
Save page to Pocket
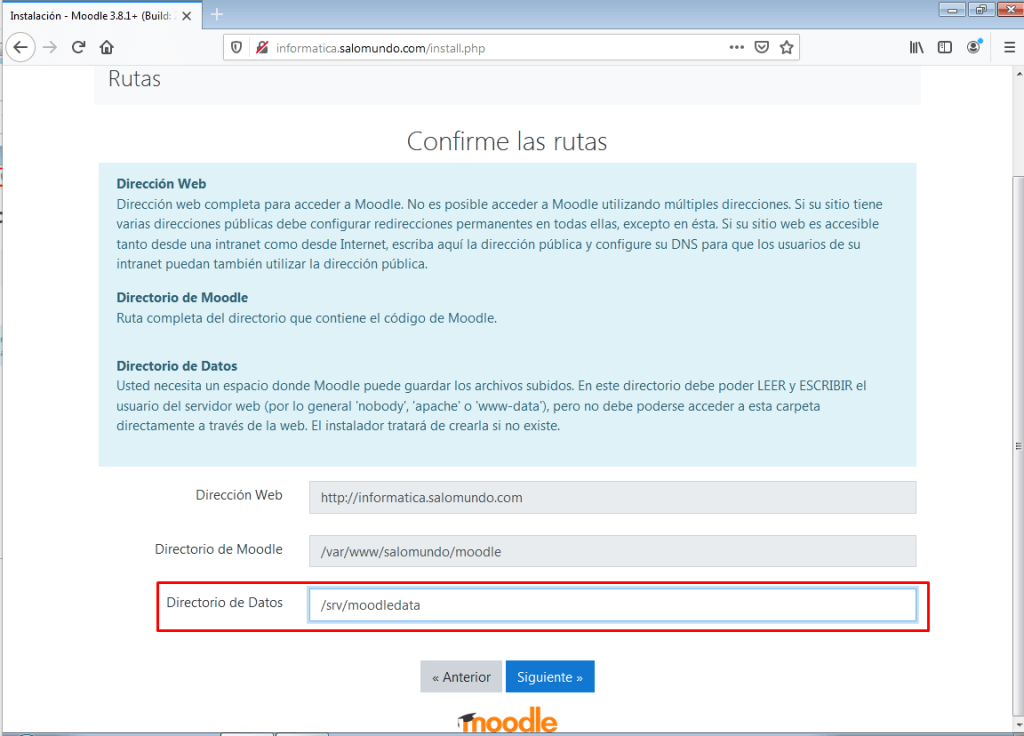[x=762, y=47]
